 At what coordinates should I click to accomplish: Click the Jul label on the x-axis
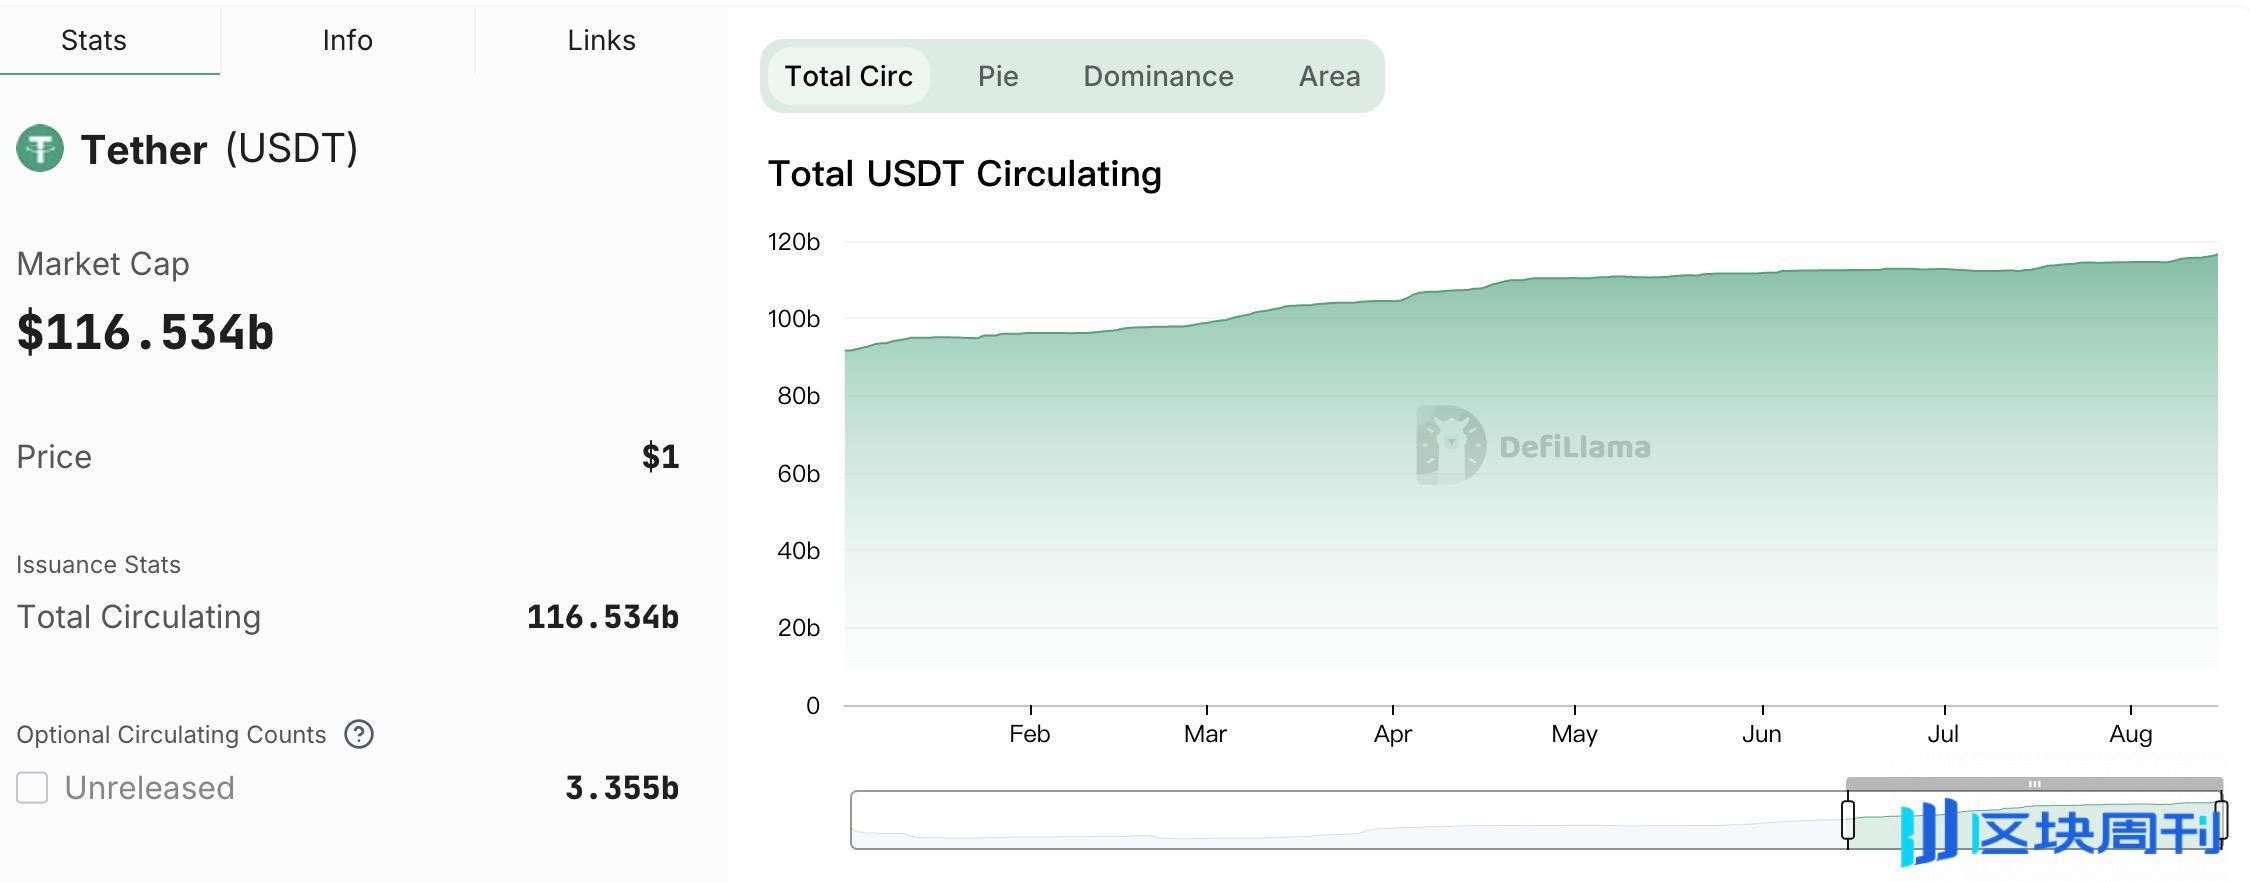coord(1943,734)
